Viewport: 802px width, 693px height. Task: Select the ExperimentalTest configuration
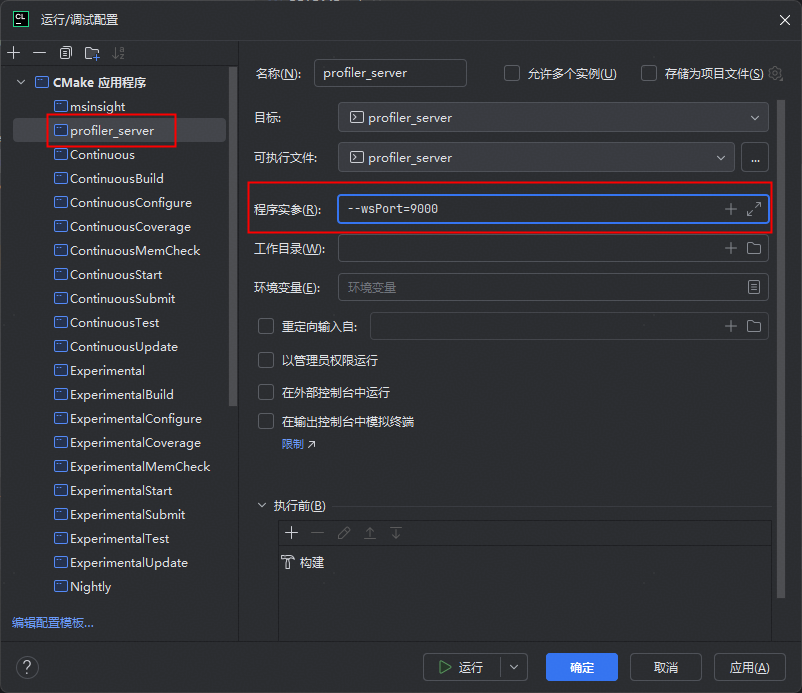pos(119,539)
